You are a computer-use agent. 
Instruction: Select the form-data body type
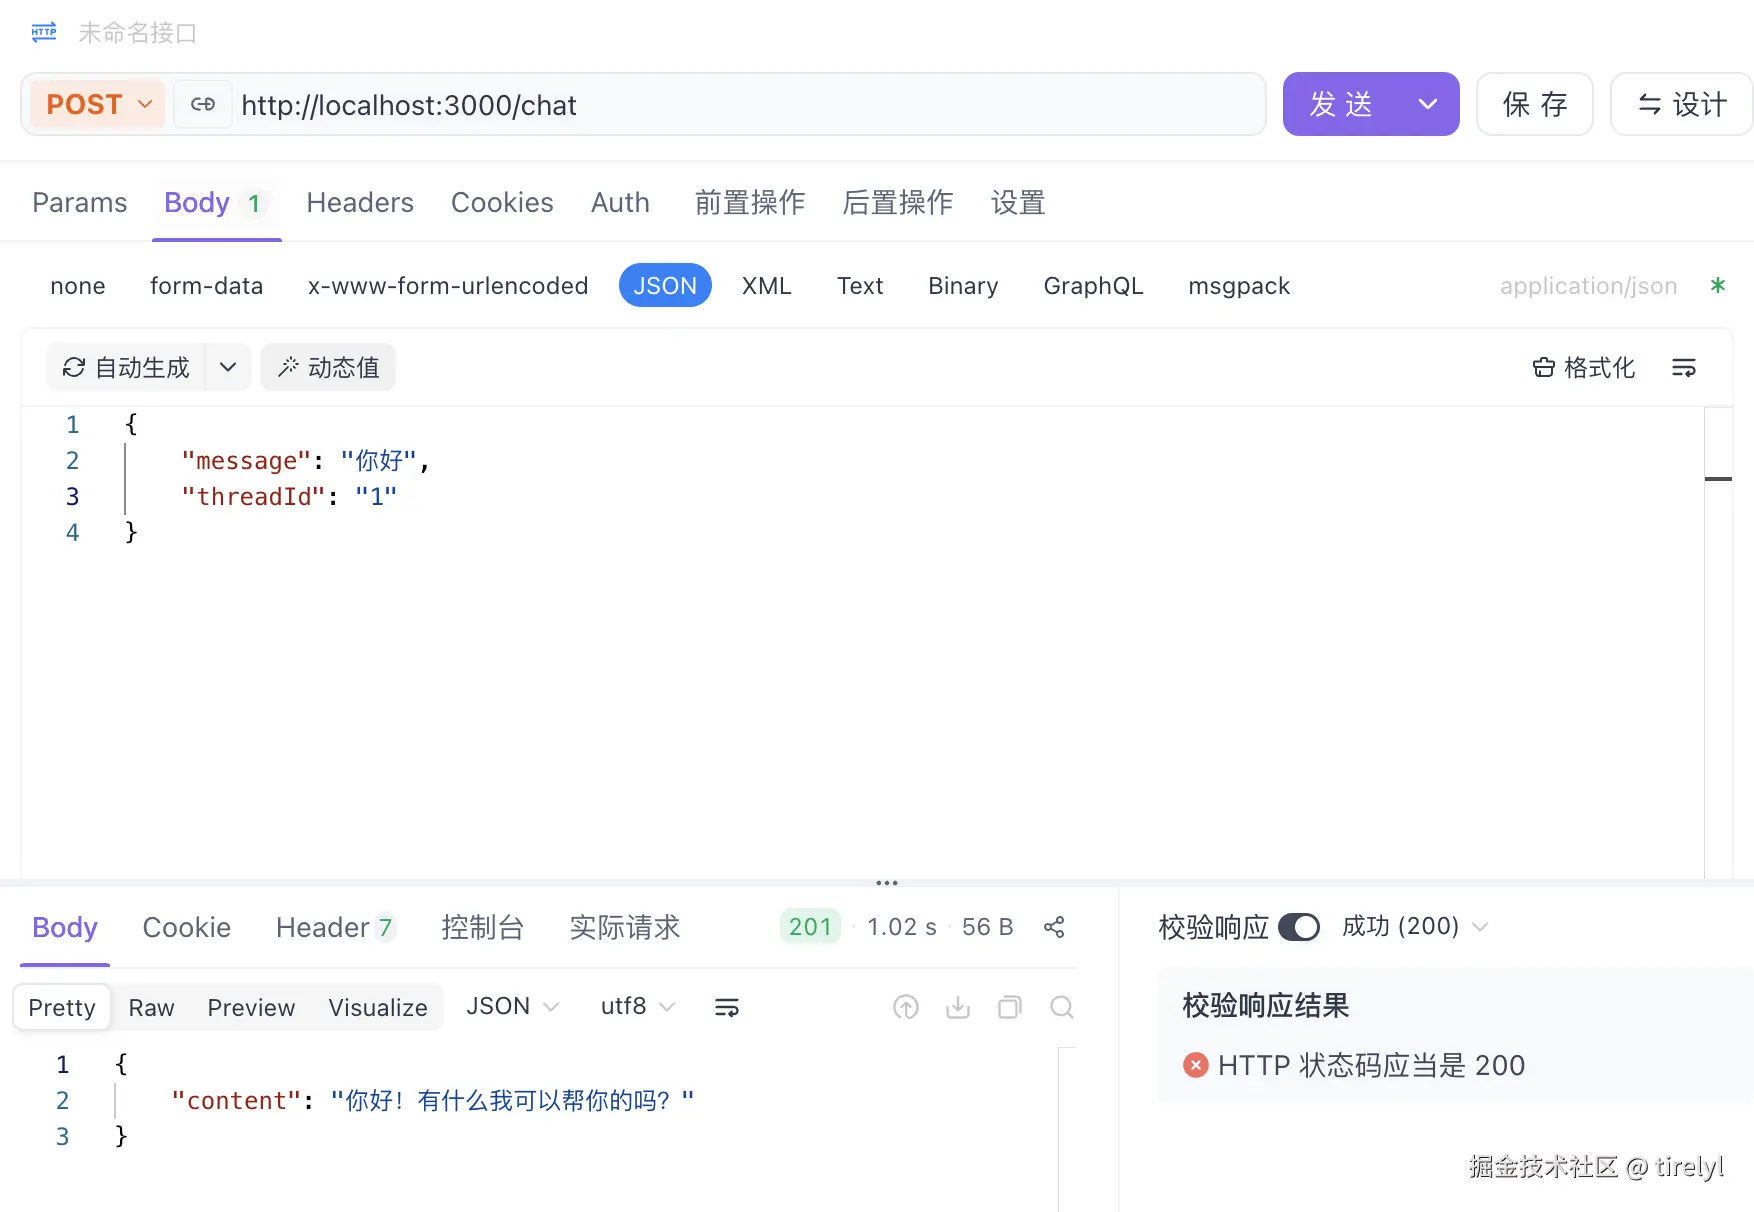[206, 286]
